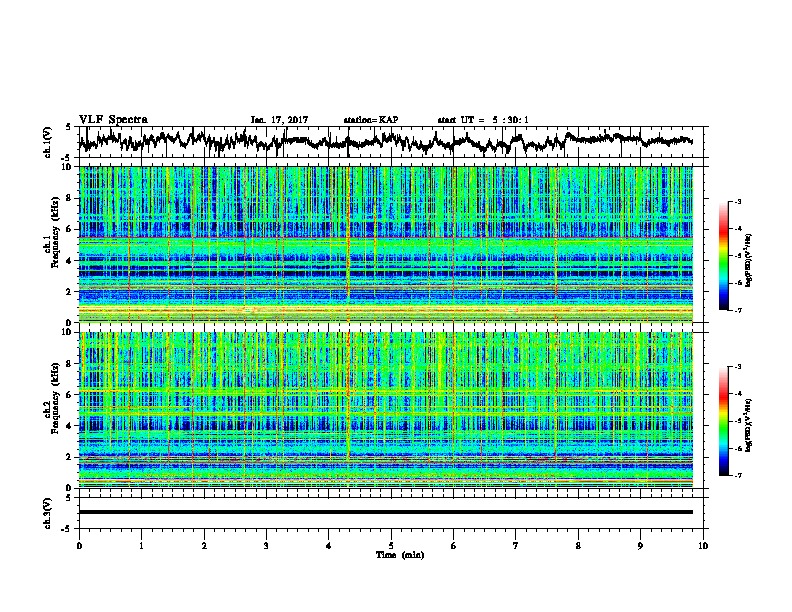Viewport: 792px width, 612px height.
Task: Click the 'station=KAP' label
Action: point(371,120)
